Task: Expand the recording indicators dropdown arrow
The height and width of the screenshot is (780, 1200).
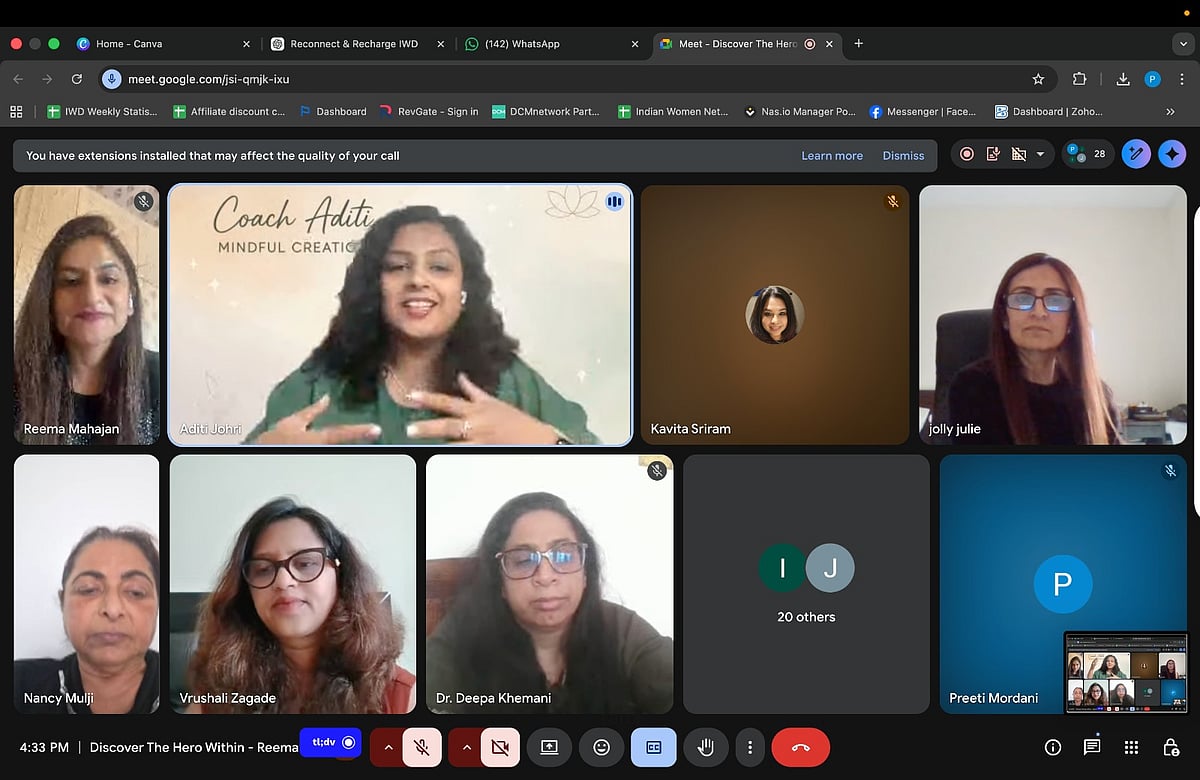Action: (1040, 154)
